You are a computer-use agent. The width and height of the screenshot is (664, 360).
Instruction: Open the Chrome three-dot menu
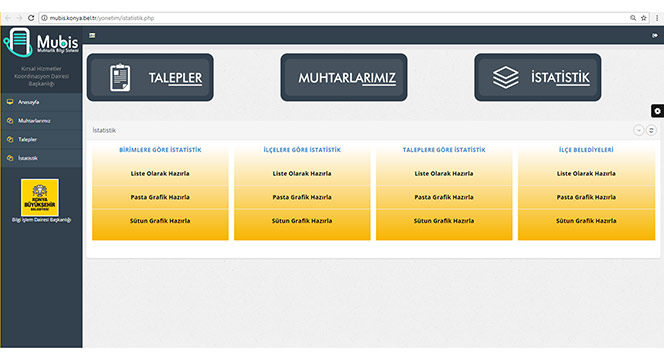click(657, 18)
